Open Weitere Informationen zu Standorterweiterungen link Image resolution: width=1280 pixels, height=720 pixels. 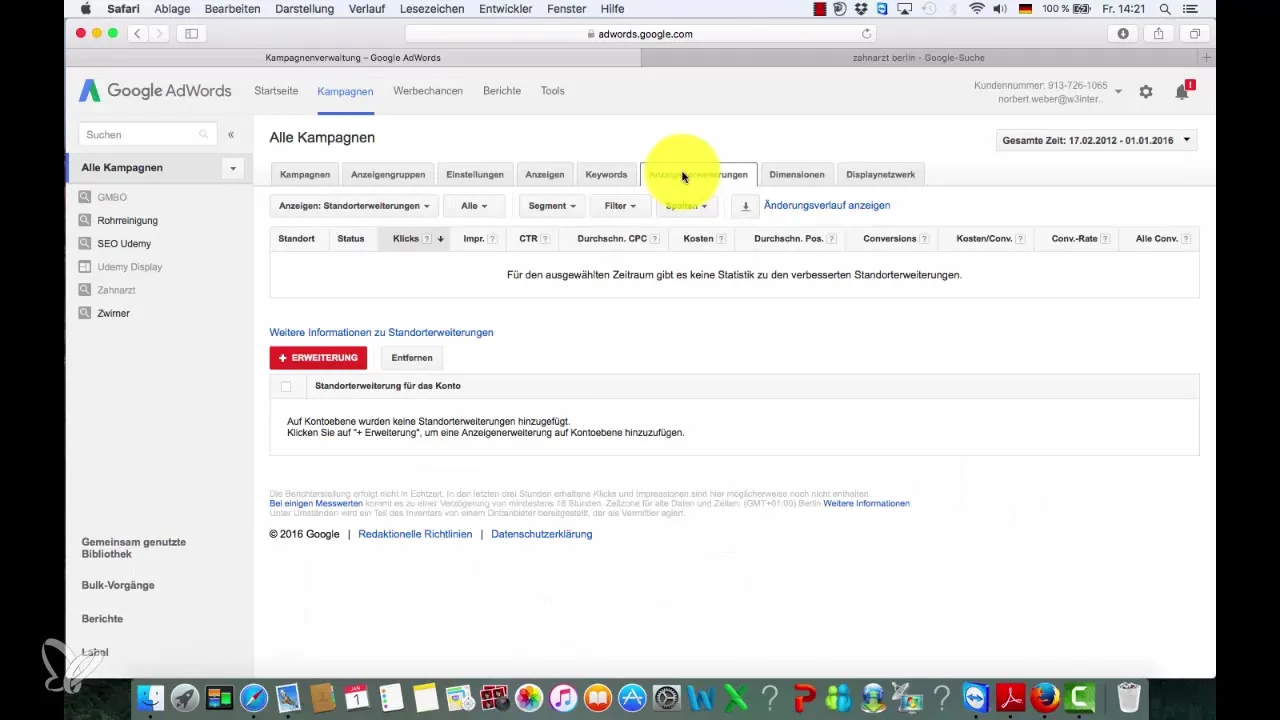pos(381,333)
